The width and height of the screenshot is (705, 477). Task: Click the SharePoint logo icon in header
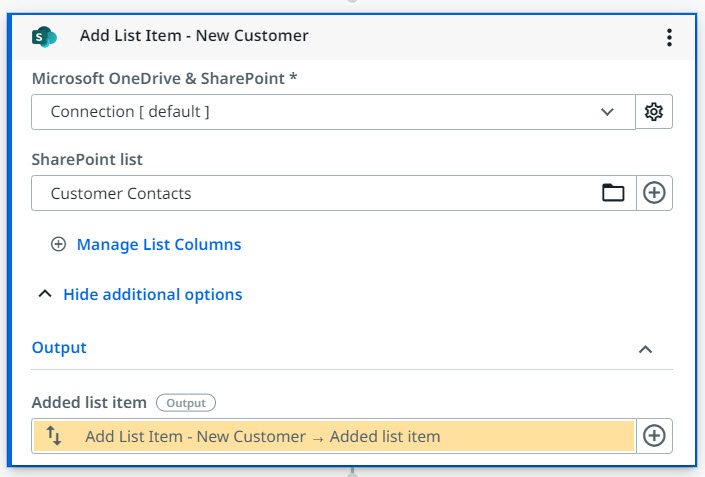[44, 36]
